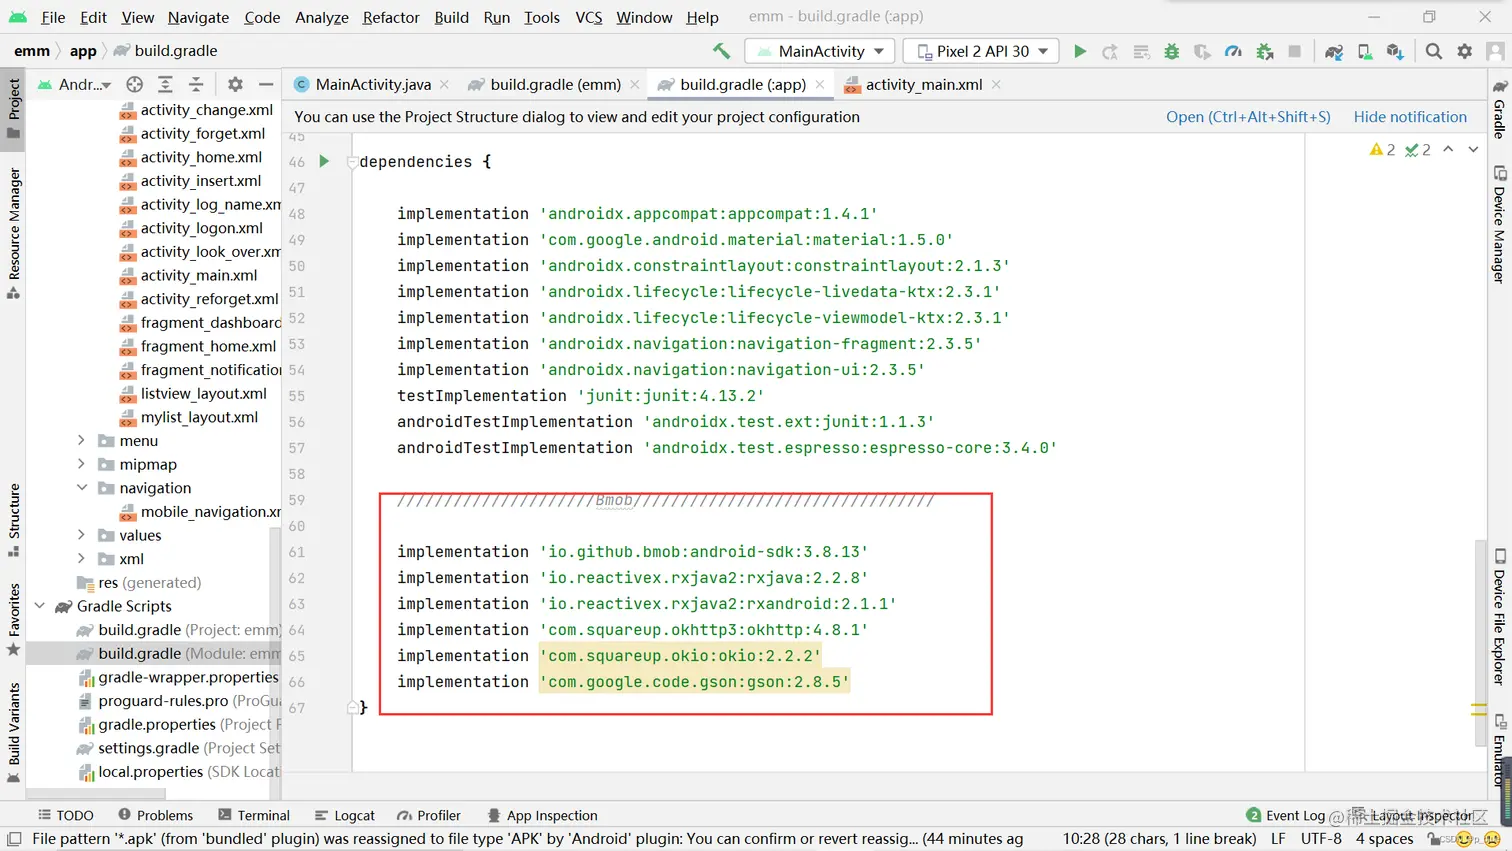This screenshot has width=1512, height=851.
Task: Collapse all in project panel
Action: click(x=196, y=85)
